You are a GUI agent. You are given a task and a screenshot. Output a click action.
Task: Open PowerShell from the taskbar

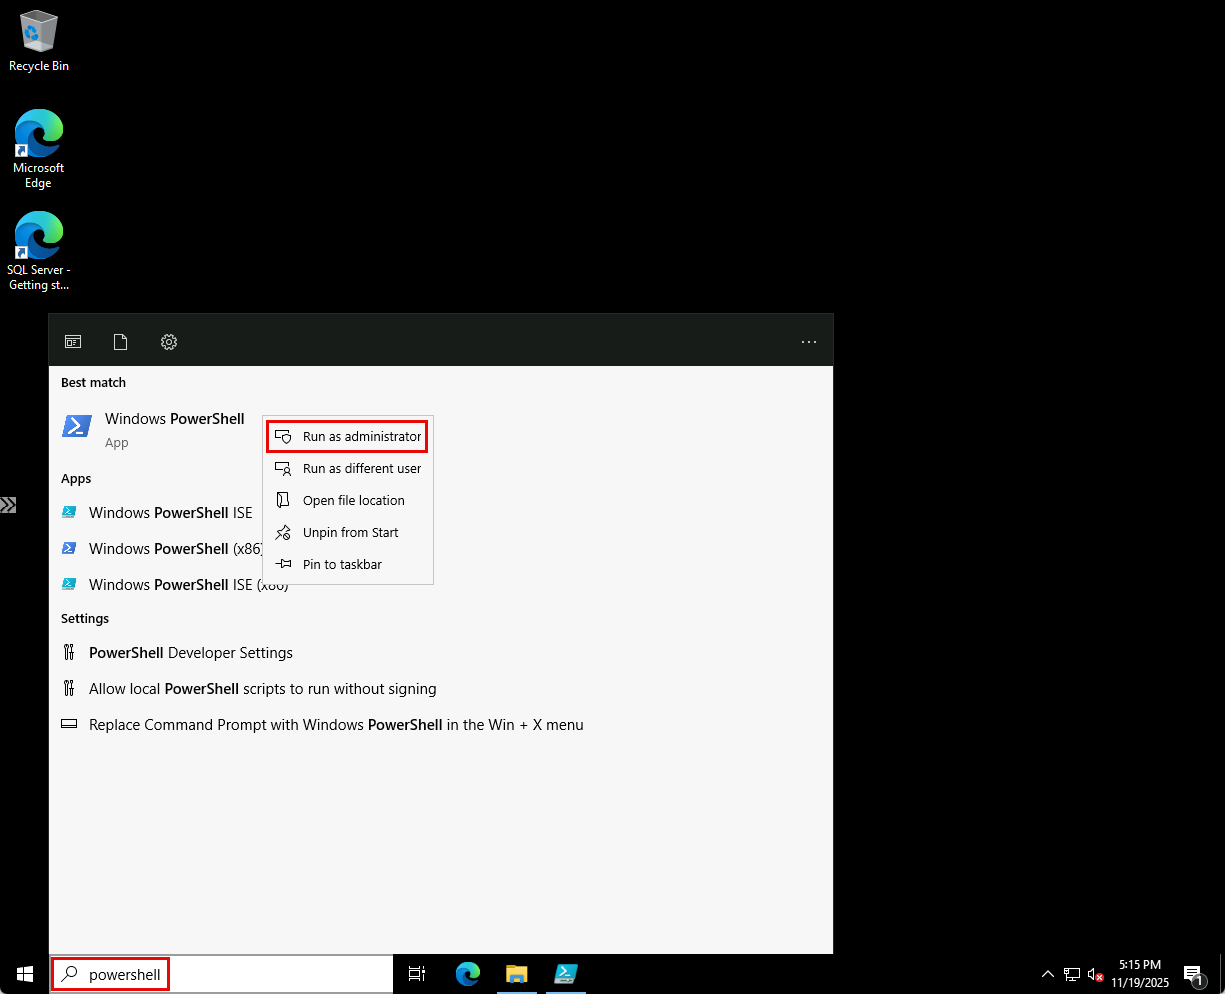pos(565,973)
